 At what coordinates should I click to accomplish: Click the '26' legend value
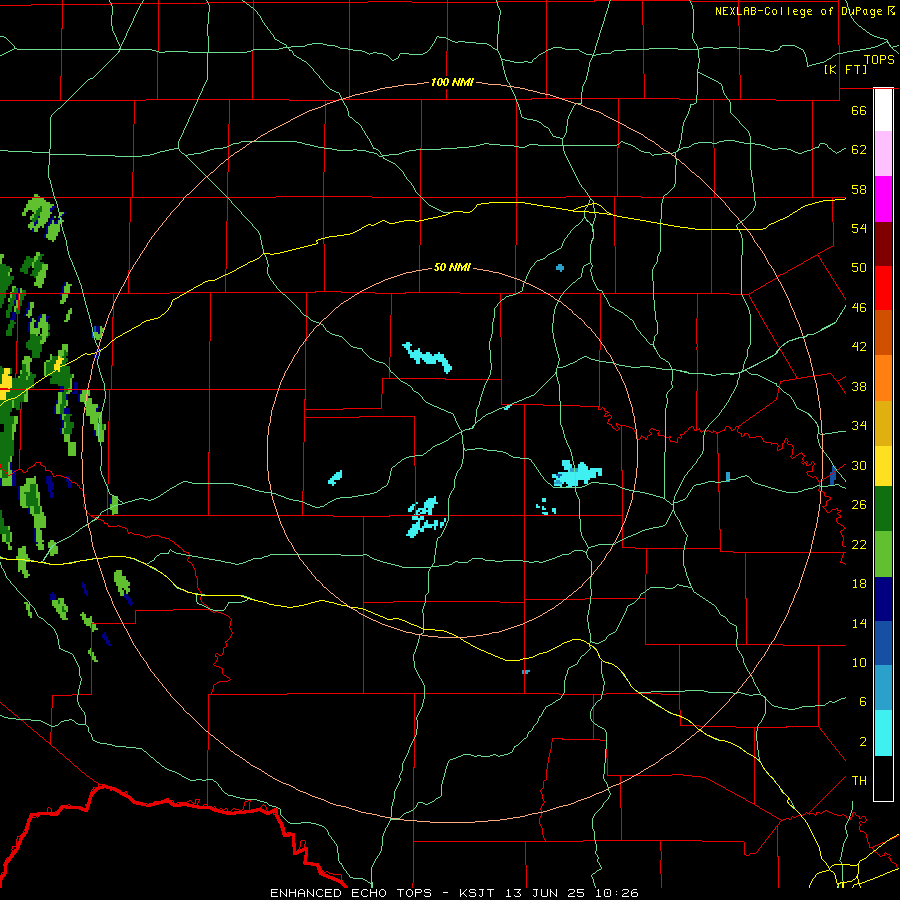[859, 505]
